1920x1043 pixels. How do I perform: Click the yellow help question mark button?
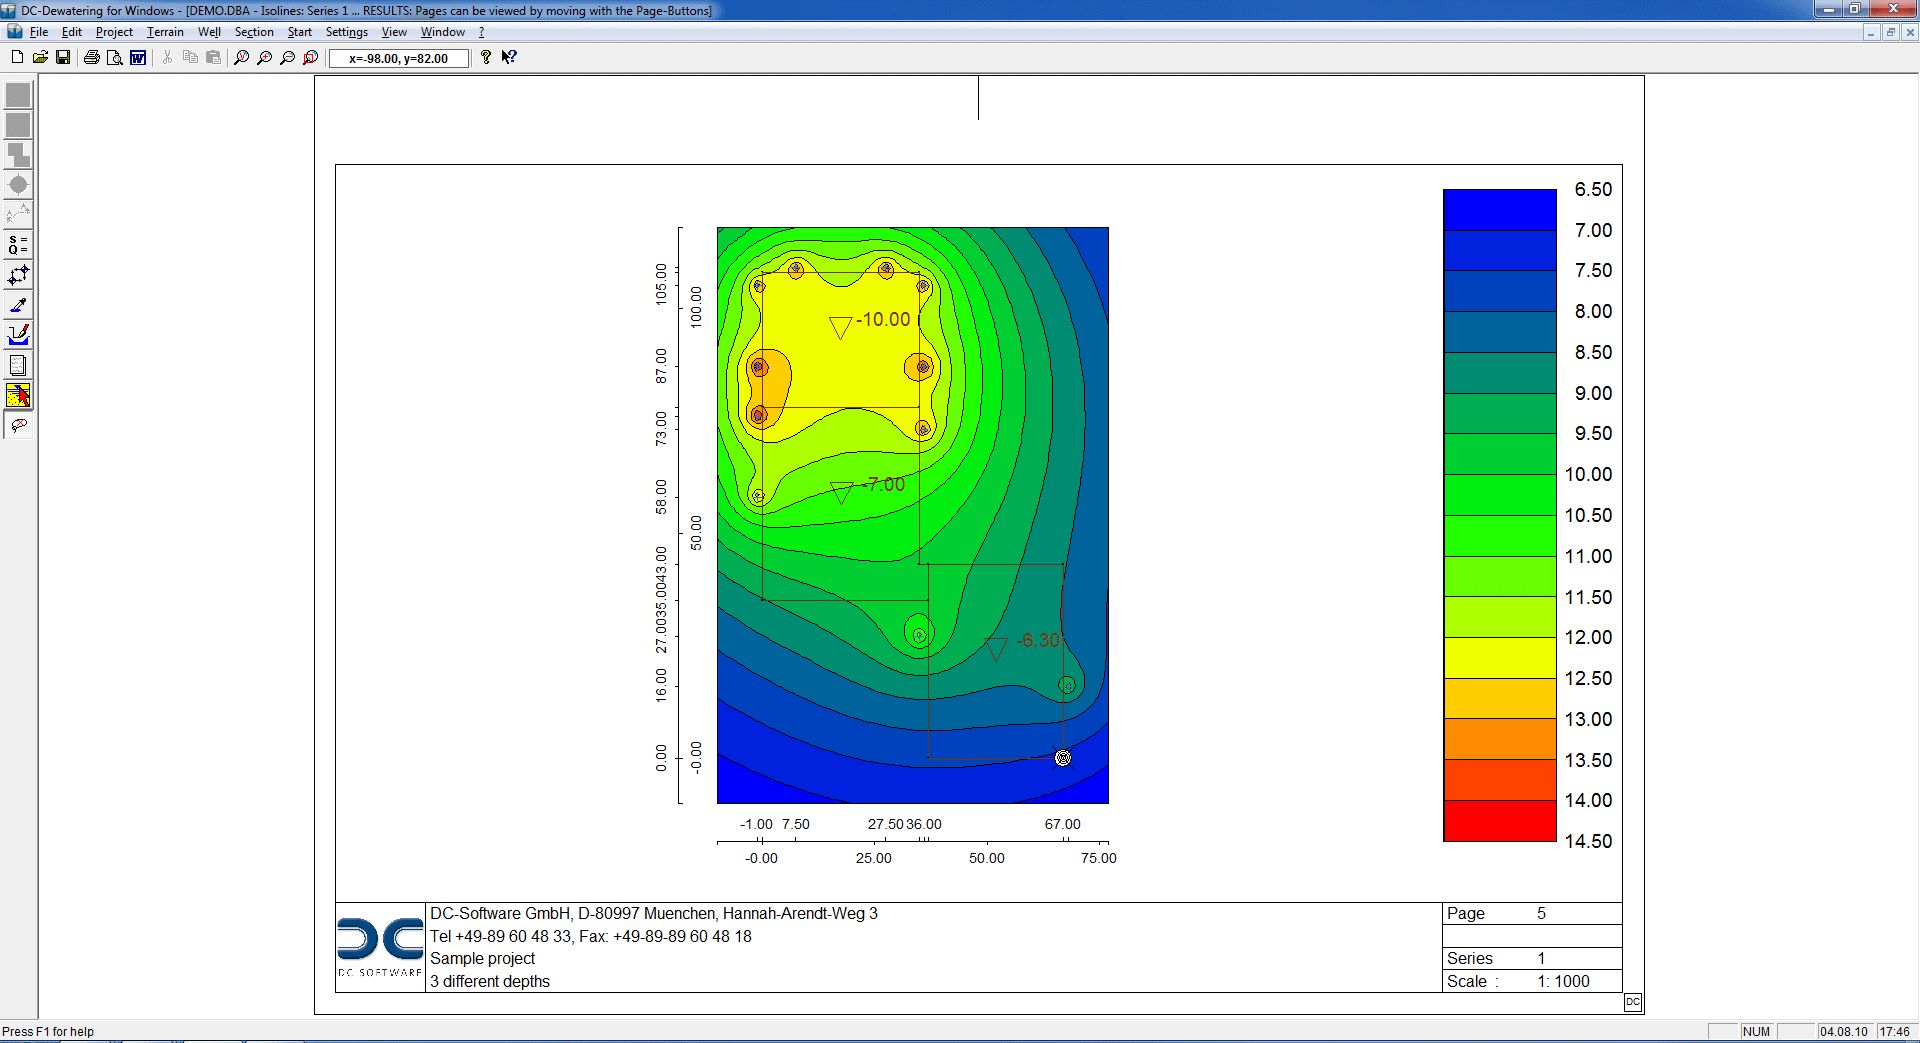tap(486, 58)
